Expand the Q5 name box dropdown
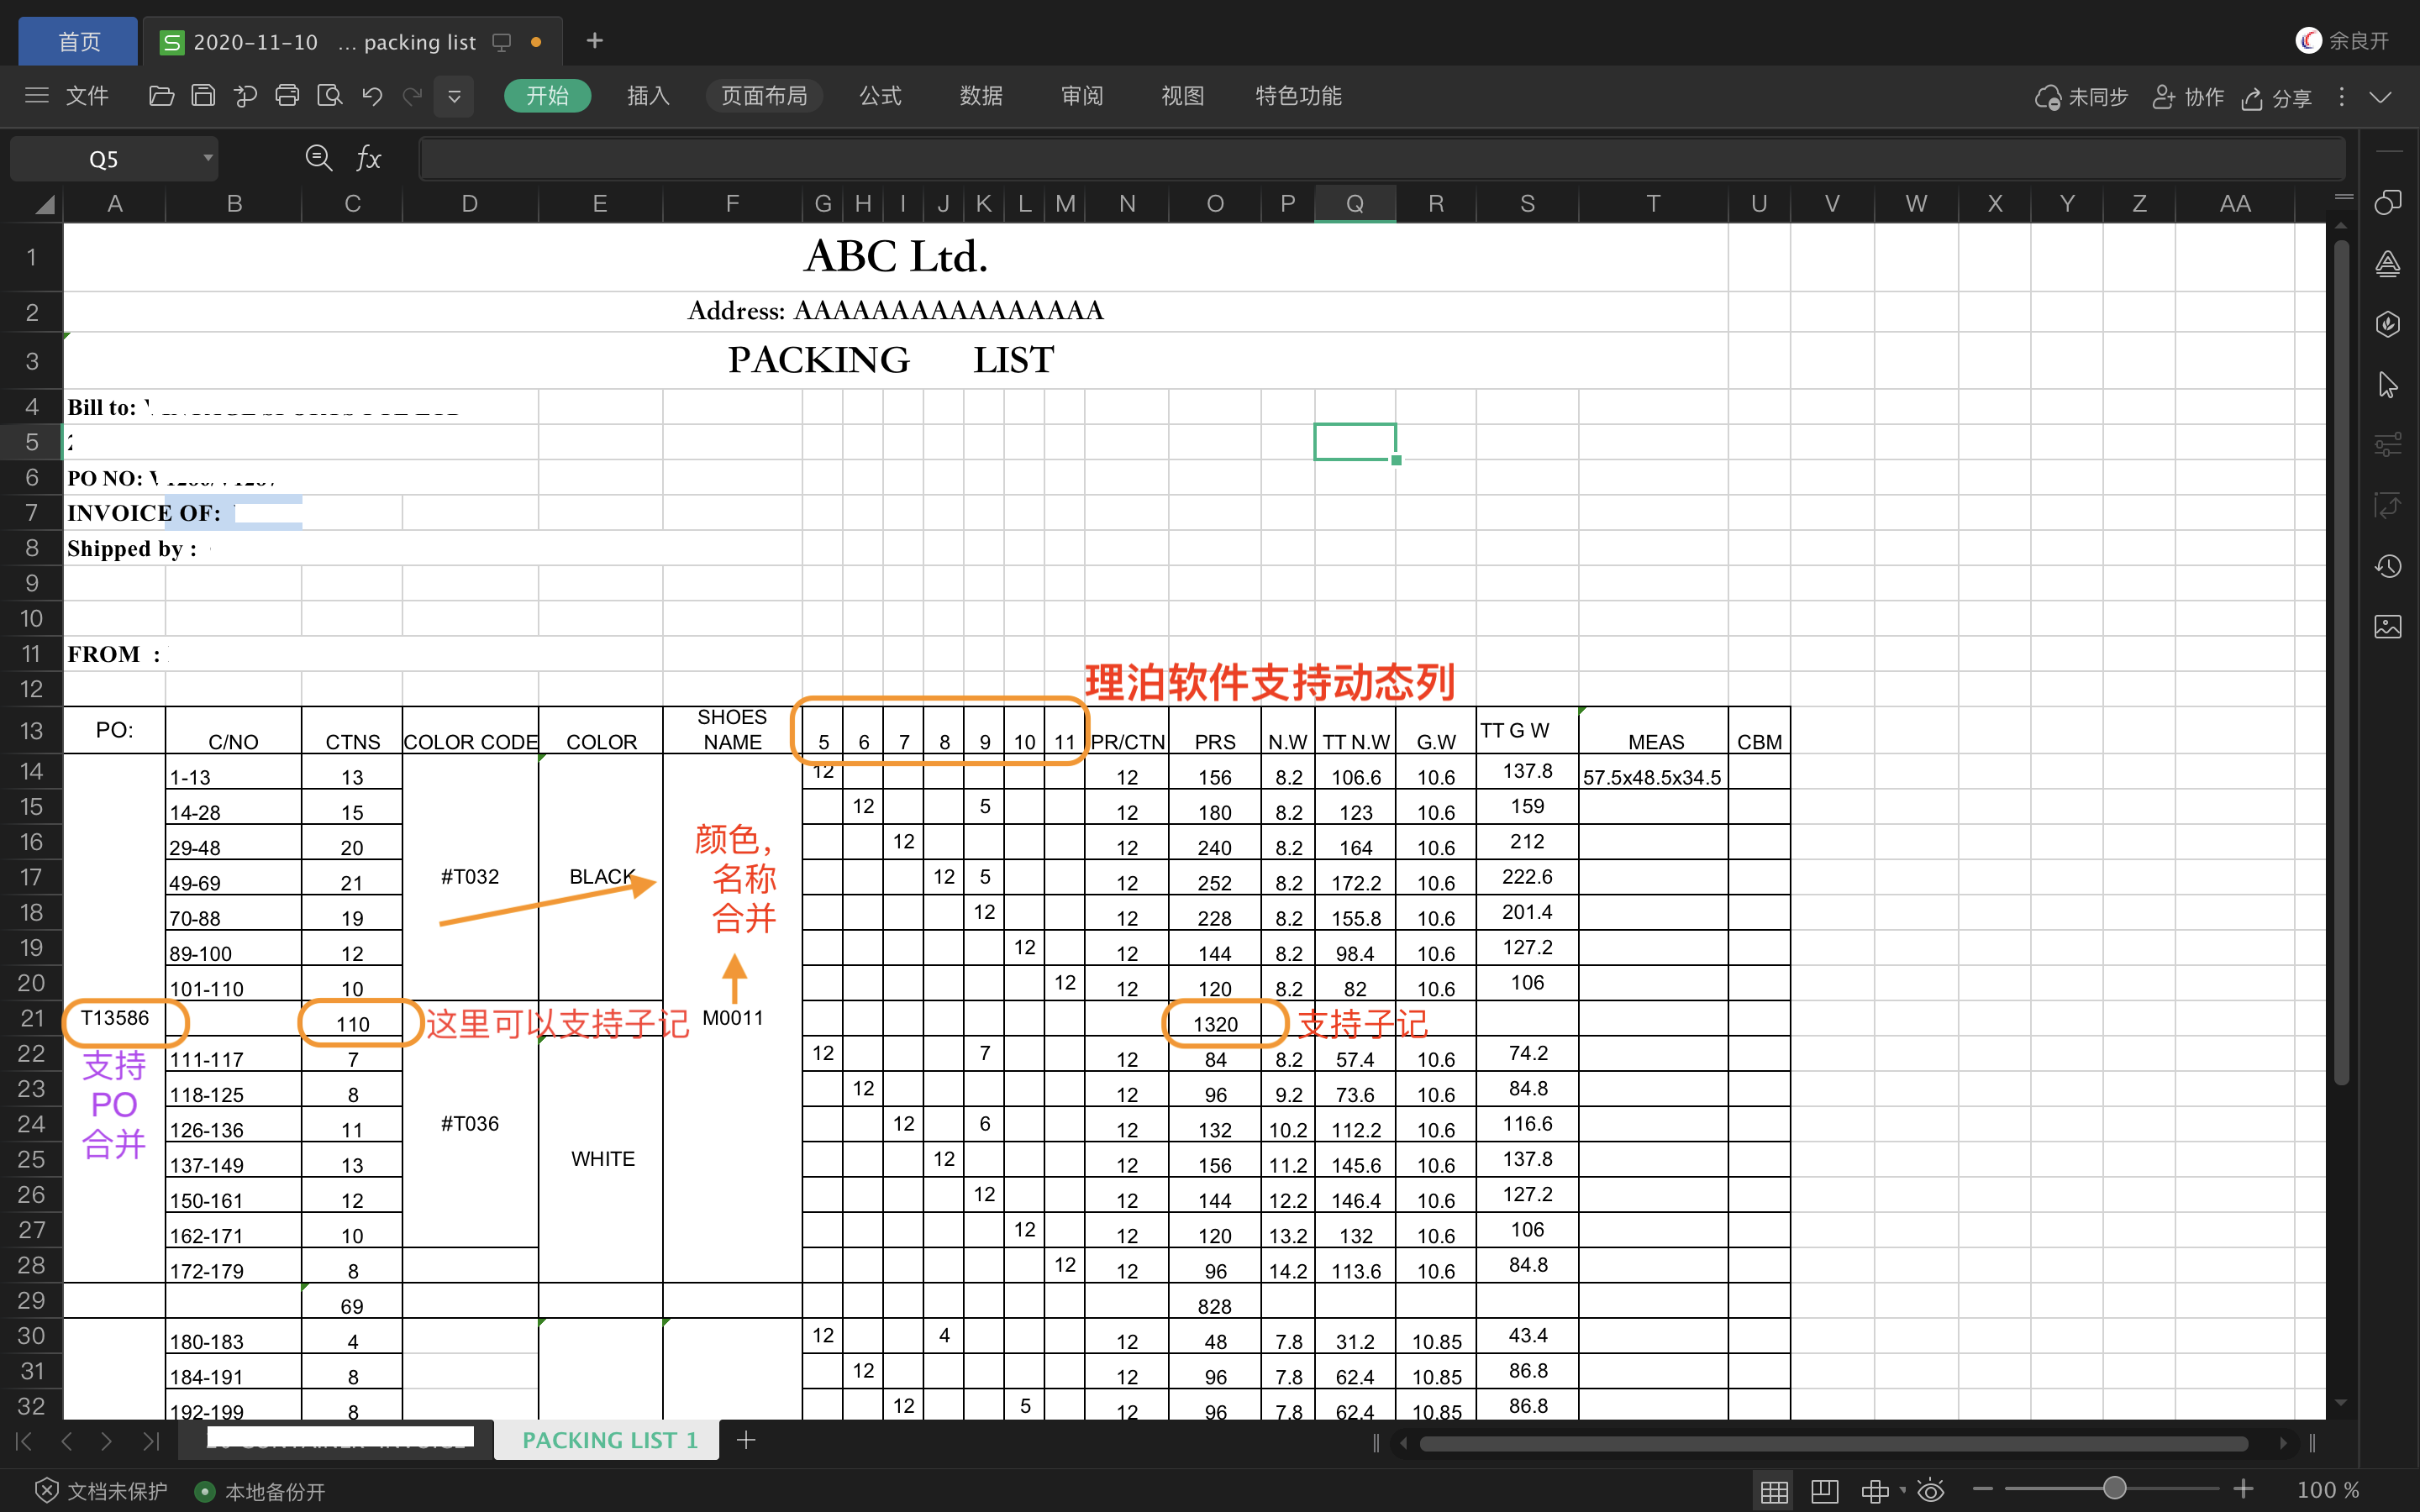 (208, 158)
